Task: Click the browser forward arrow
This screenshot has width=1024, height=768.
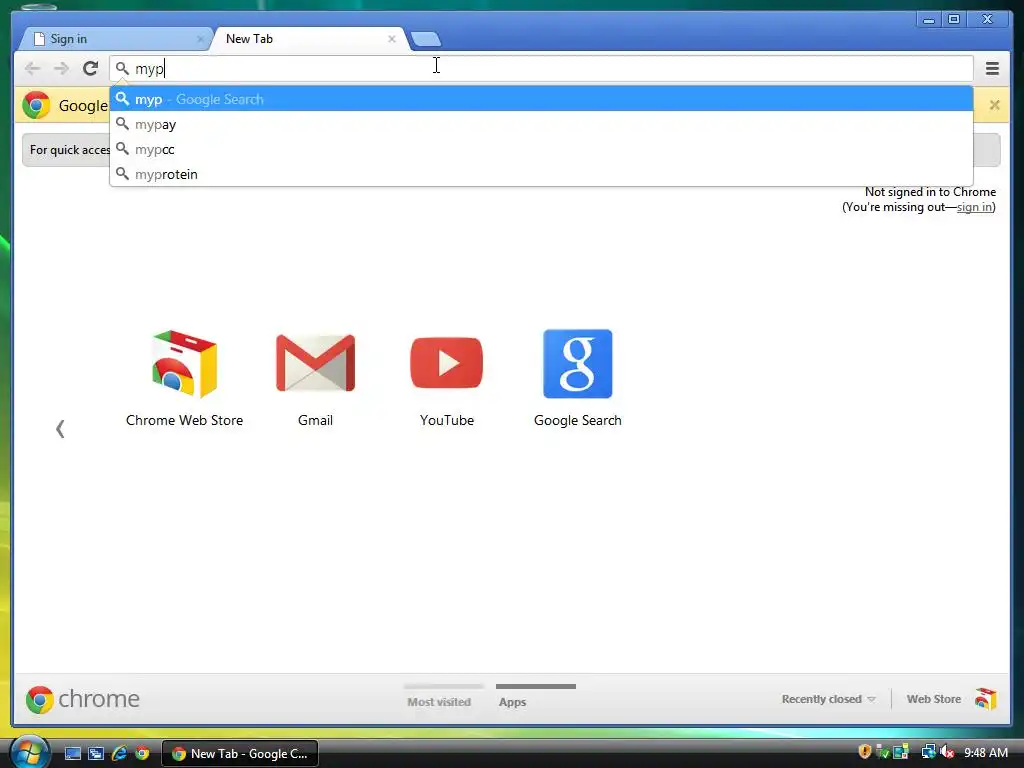Action: 61,69
